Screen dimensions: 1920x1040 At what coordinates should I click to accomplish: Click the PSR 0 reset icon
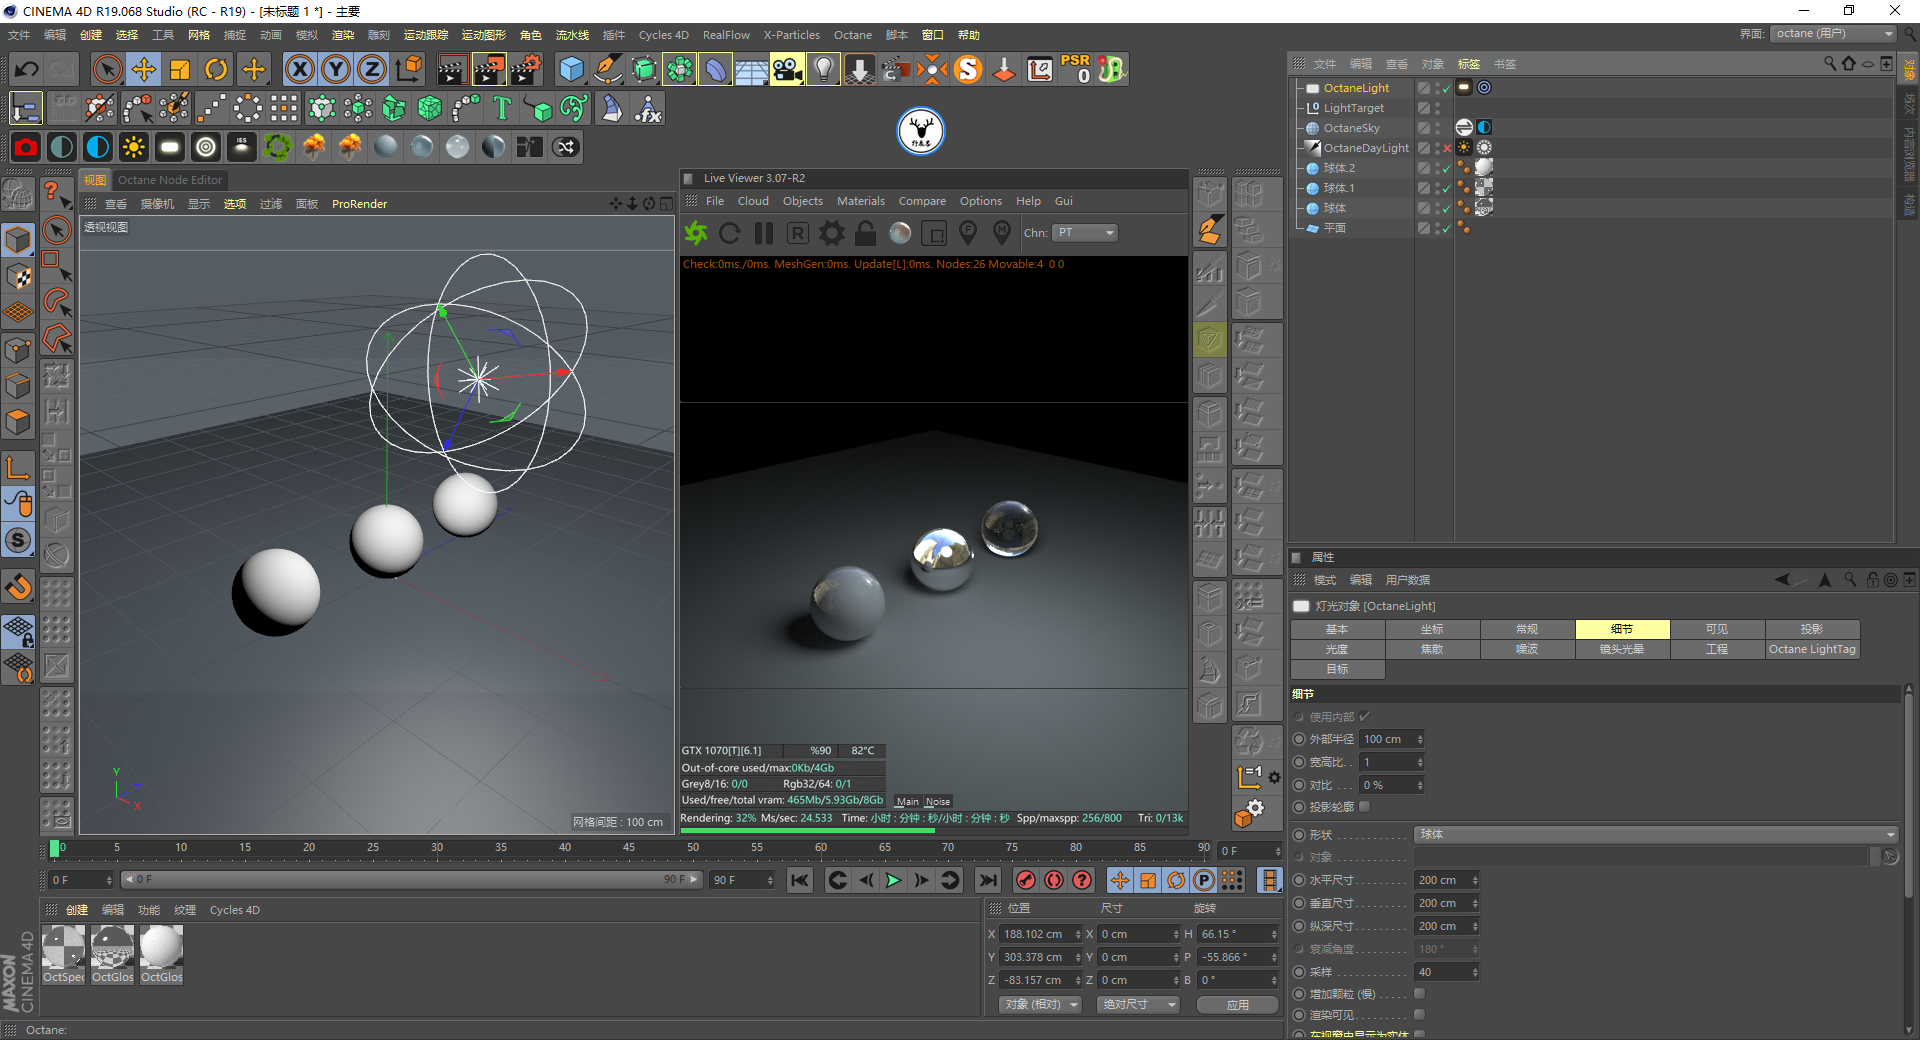pyautogui.click(x=1076, y=69)
